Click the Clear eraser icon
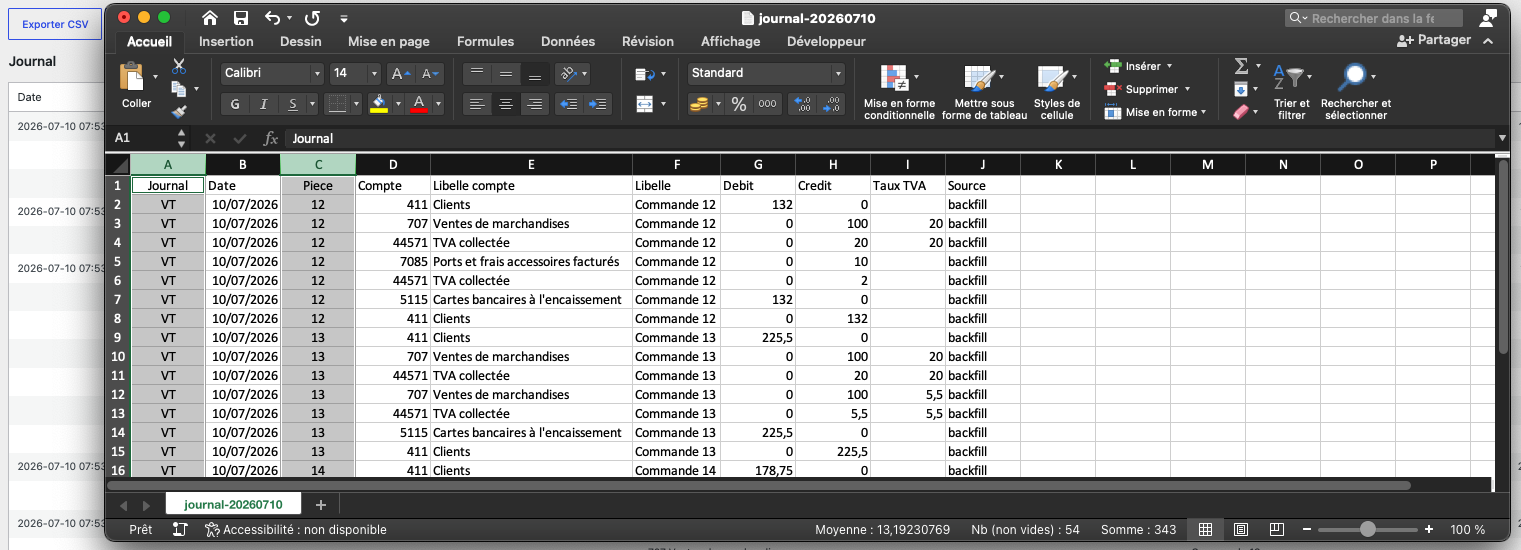This screenshot has height=550, width=1521. pyautogui.click(x=1242, y=112)
